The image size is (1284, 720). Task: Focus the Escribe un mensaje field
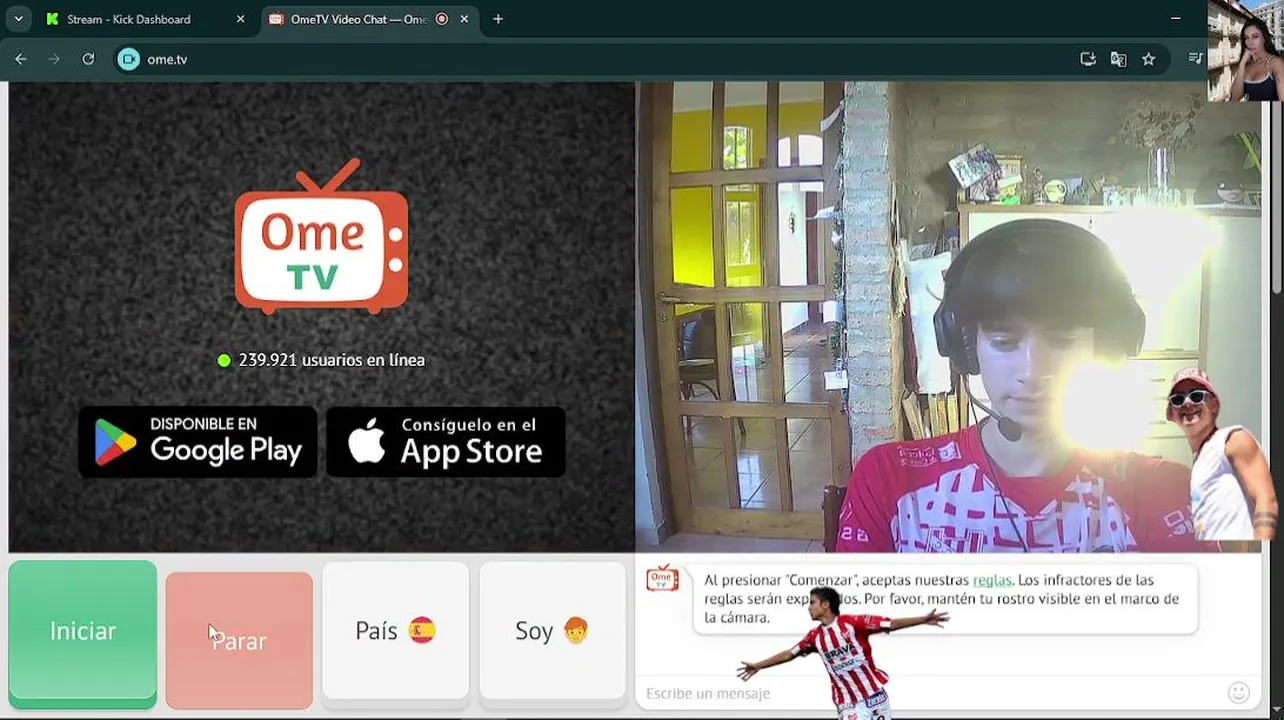coord(930,693)
